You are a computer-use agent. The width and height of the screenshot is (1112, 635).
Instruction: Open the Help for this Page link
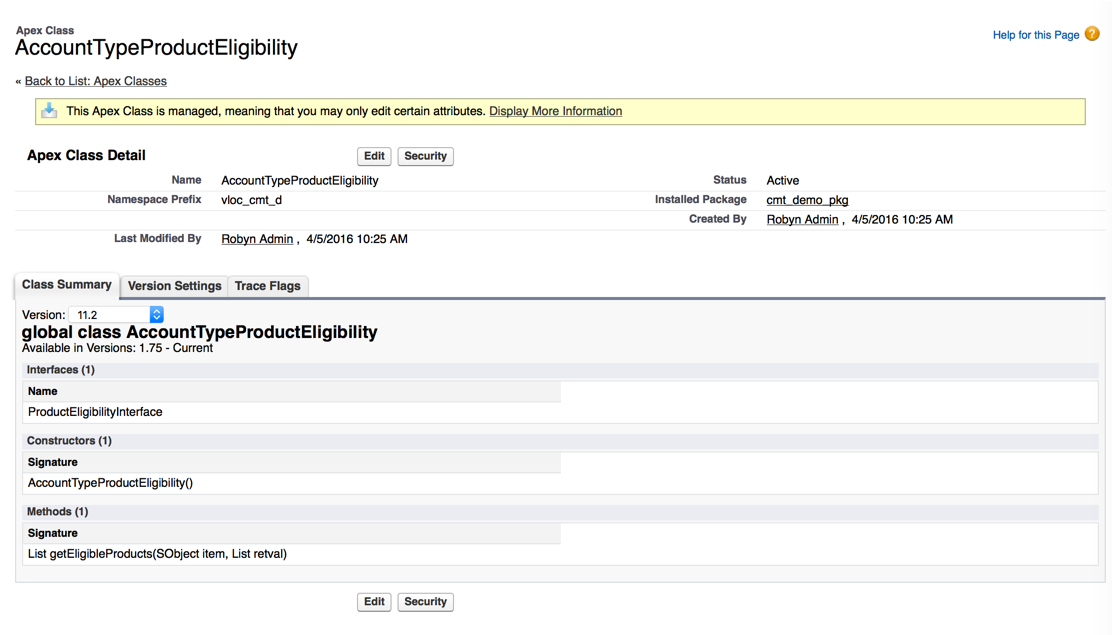pos(1035,35)
